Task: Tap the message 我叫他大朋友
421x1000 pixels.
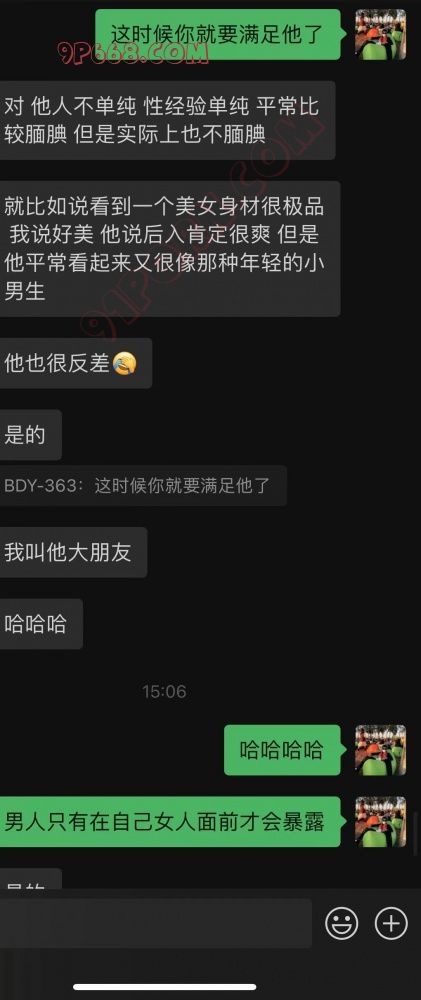Action: pos(73,552)
